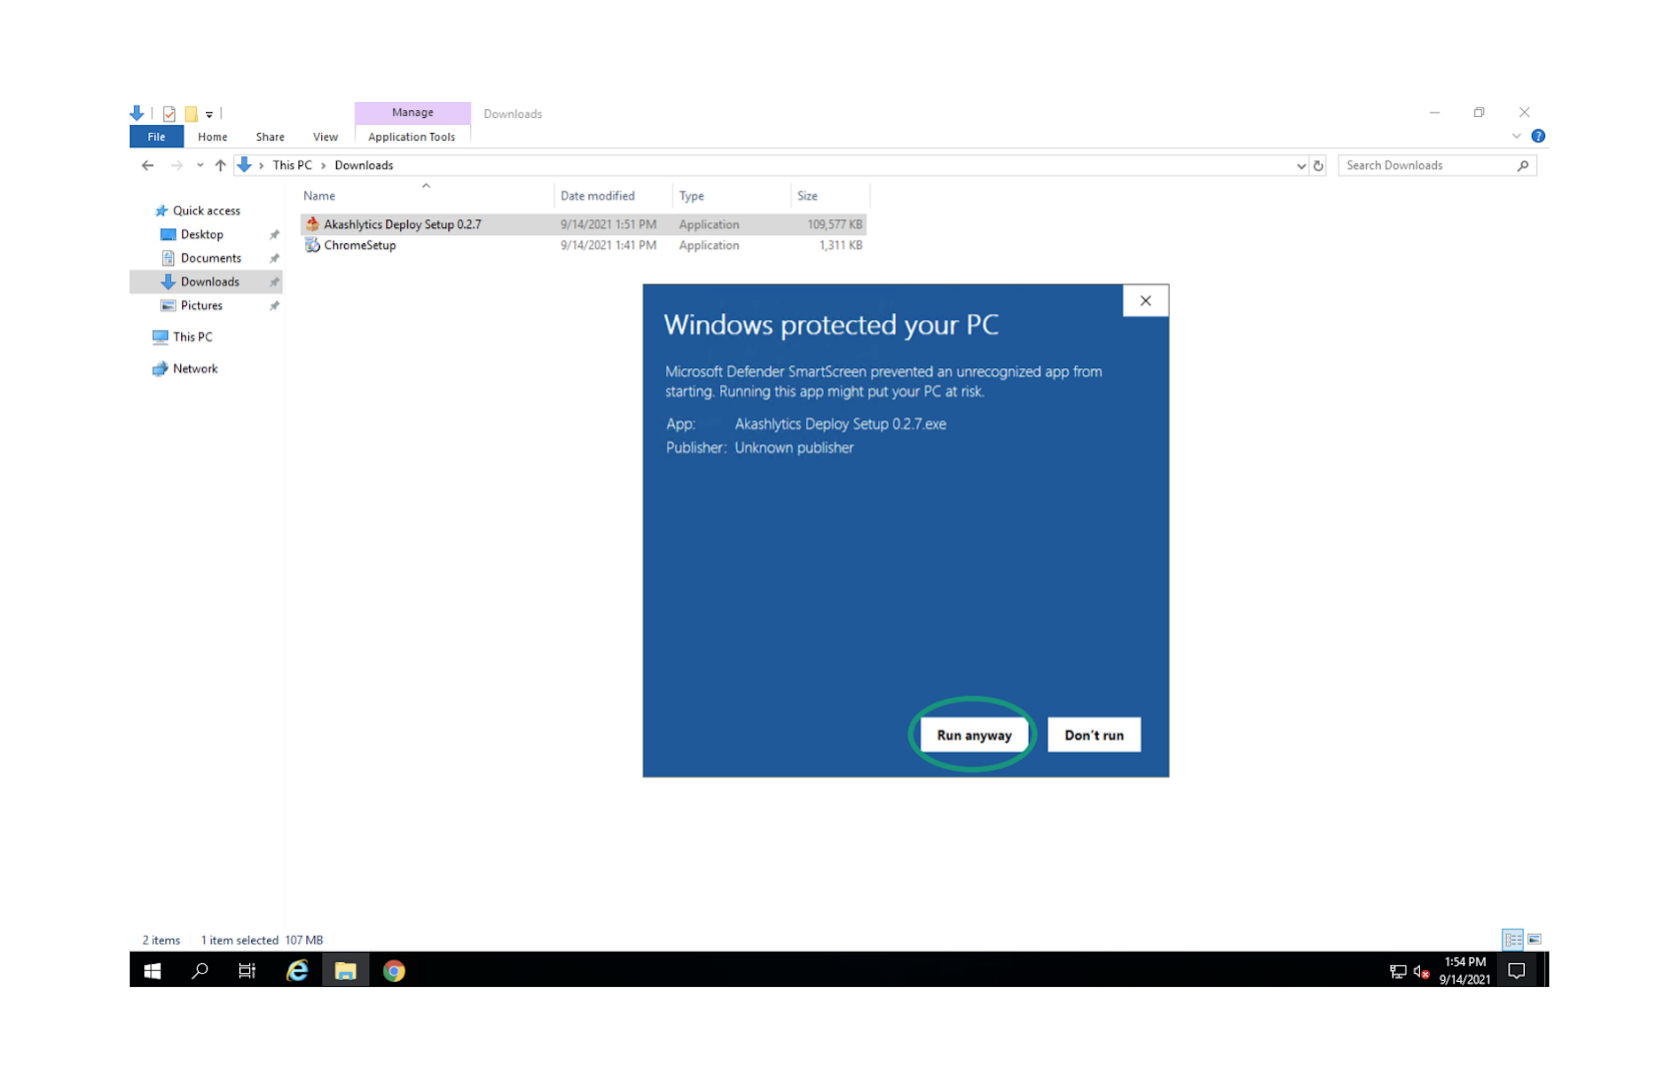Click the 109,577 KB size cell
The height and width of the screenshot is (1091, 1680).
pyautogui.click(x=834, y=225)
